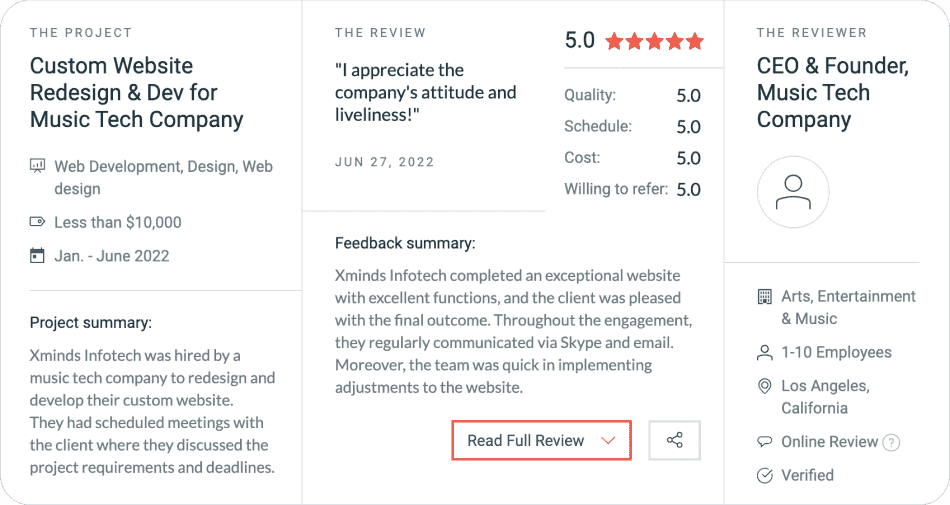Click the location pin icon
This screenshot has height=505, width=950.
coord(765,386)
